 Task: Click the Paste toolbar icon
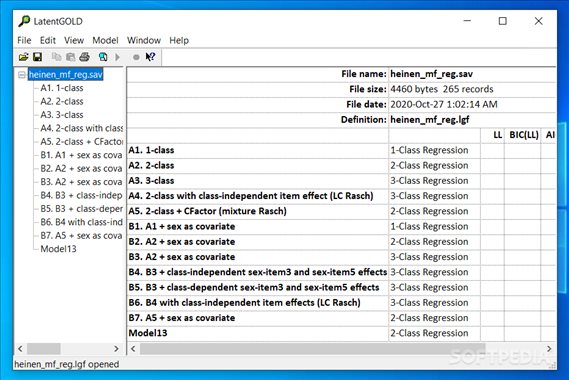point(70,57)
